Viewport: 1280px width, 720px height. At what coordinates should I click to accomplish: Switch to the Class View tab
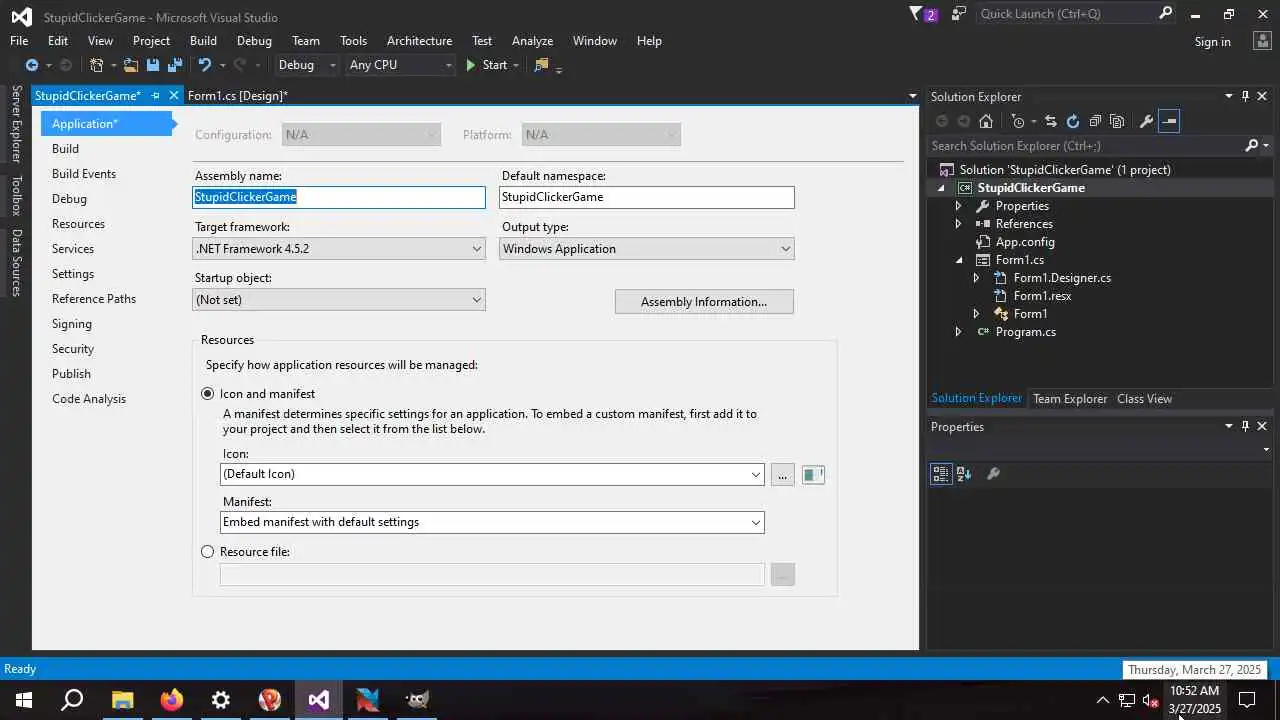[x=1144, y=399]
